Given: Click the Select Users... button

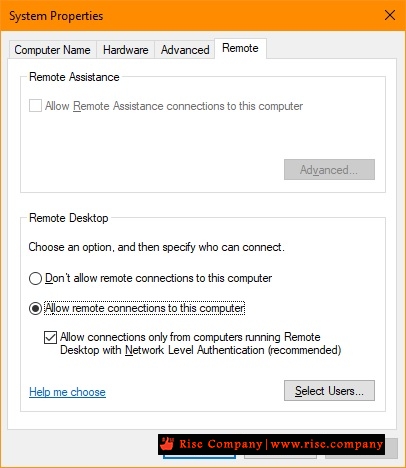Looking at the screenshot, I should 329,391.
